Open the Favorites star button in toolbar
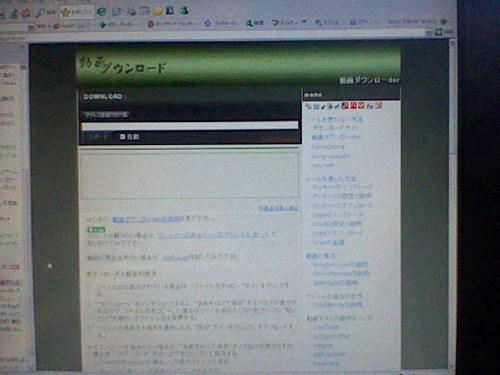Screen dimensions: 500x375 (x=77, y=12)
